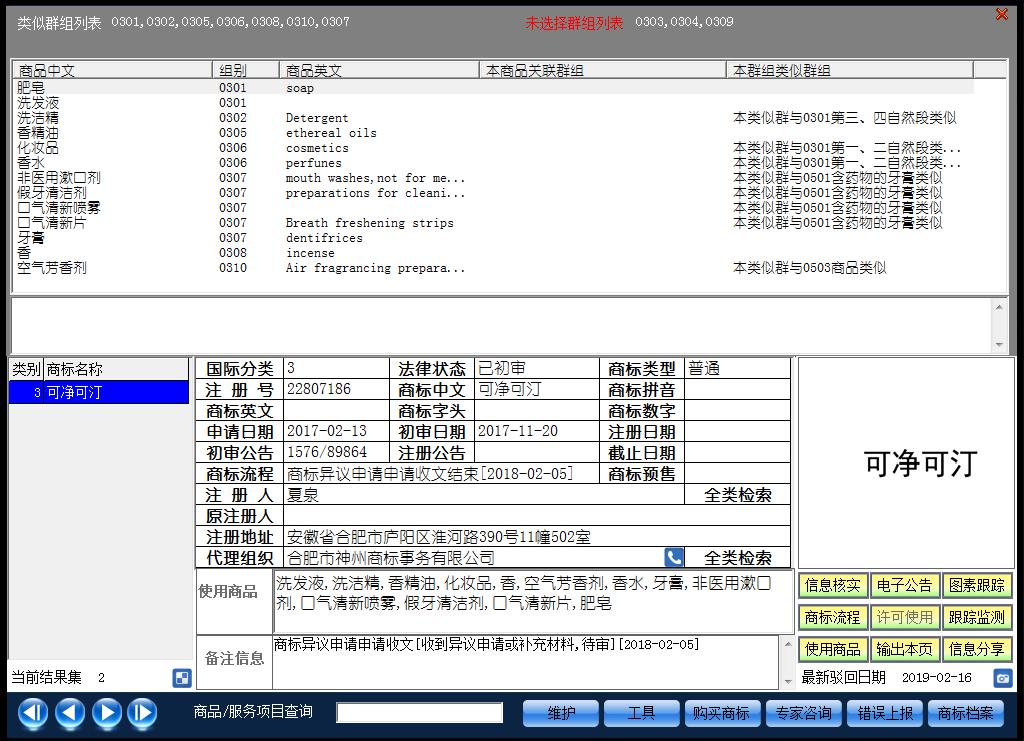Jump to the last record using the skip icon
The image size is (1024, 741).
click(x=143, y=713)
